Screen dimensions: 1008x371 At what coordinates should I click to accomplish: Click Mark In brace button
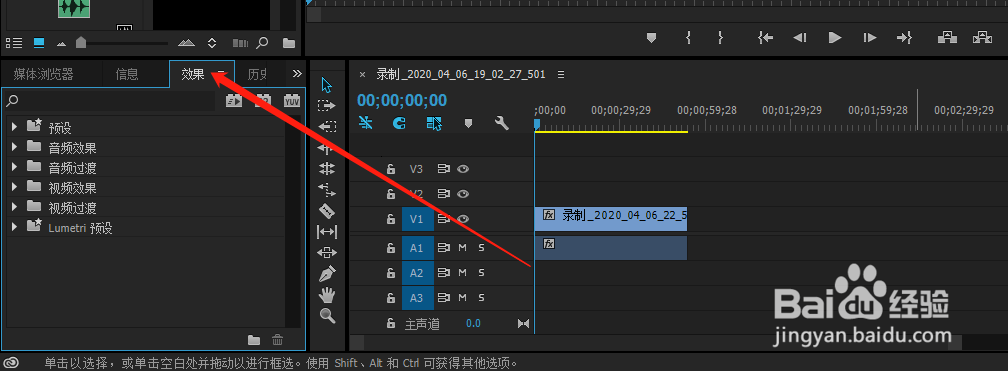[x=688, y=38]
